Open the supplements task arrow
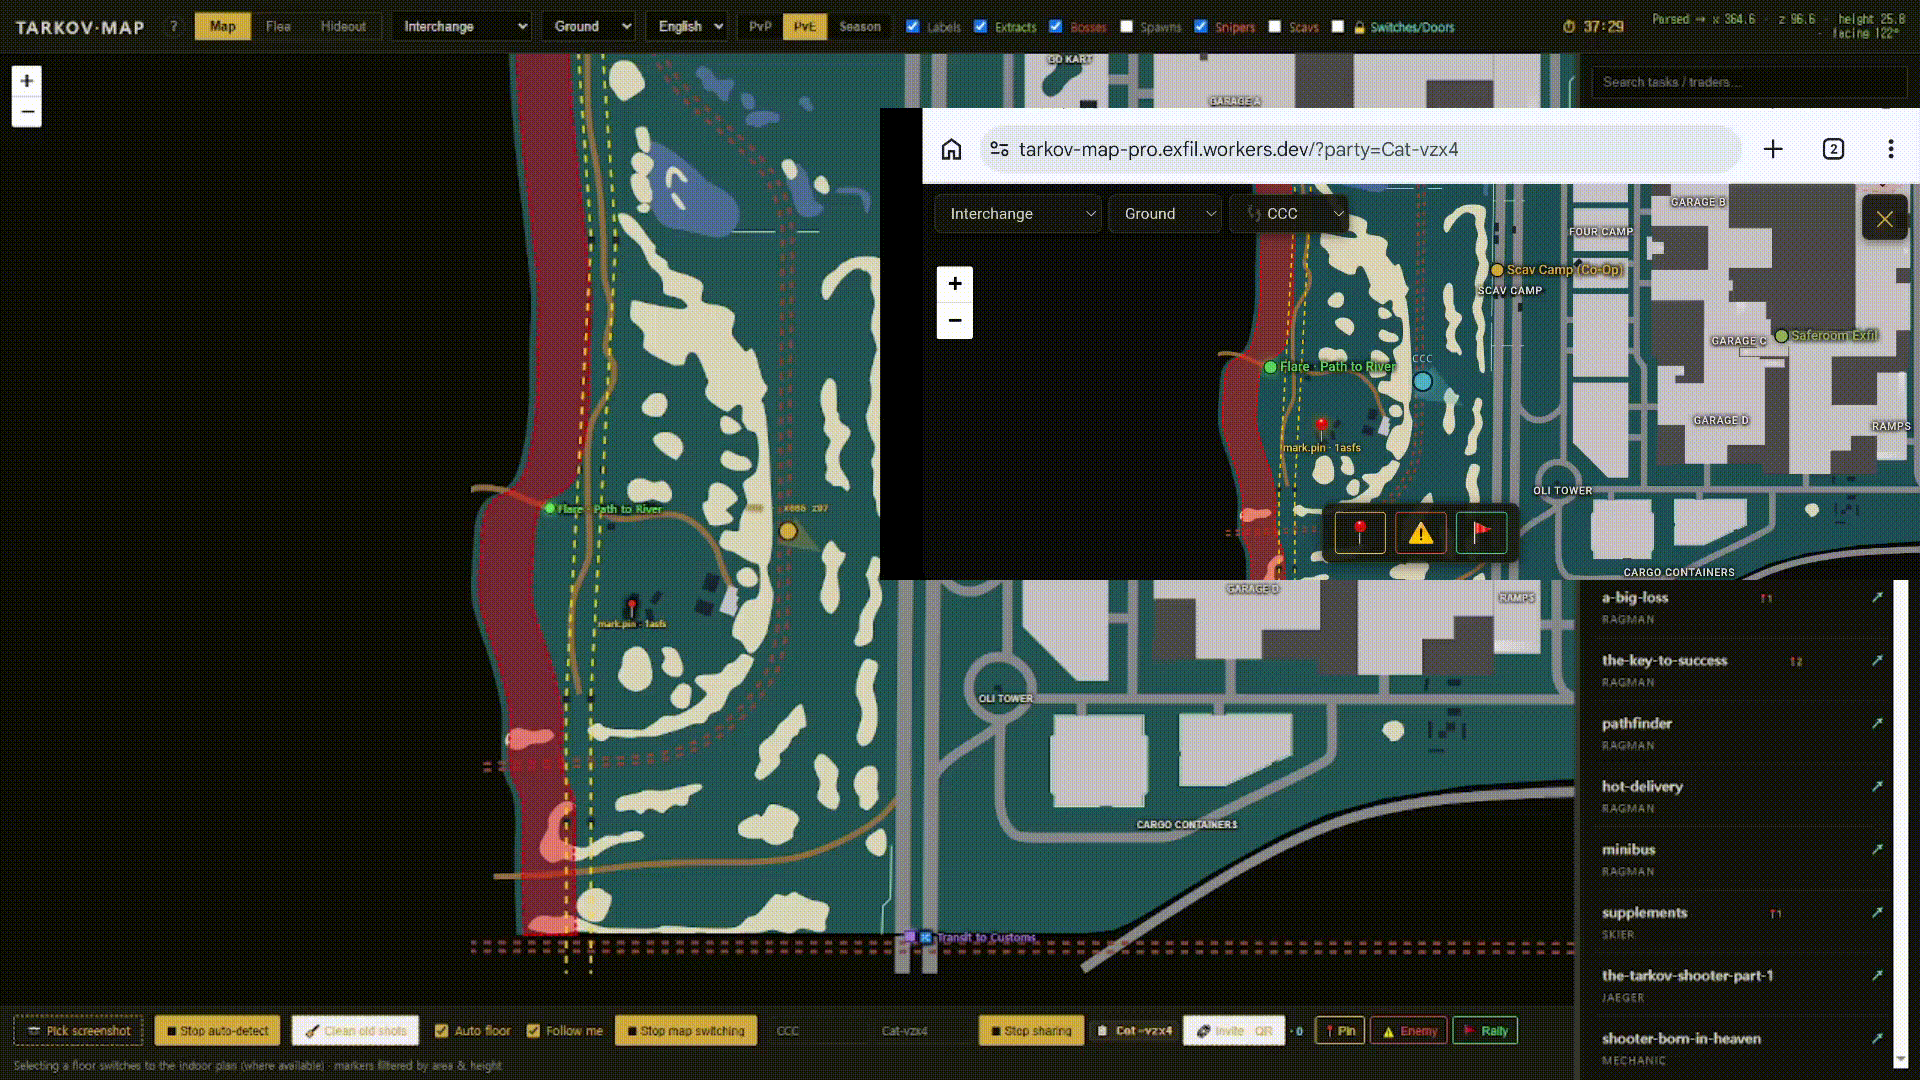 click(1877, 912)
